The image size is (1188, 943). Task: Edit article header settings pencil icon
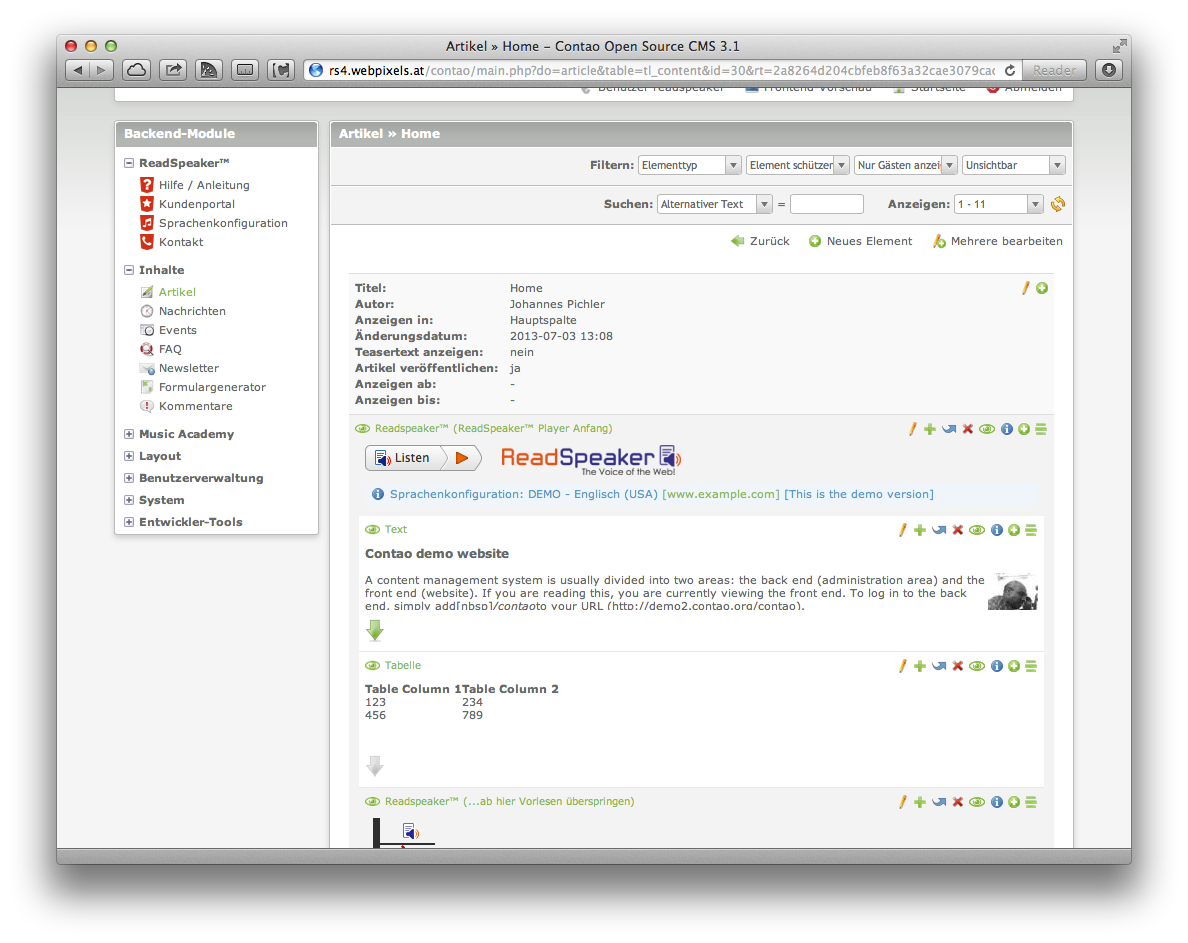[x=1026, y=288]
